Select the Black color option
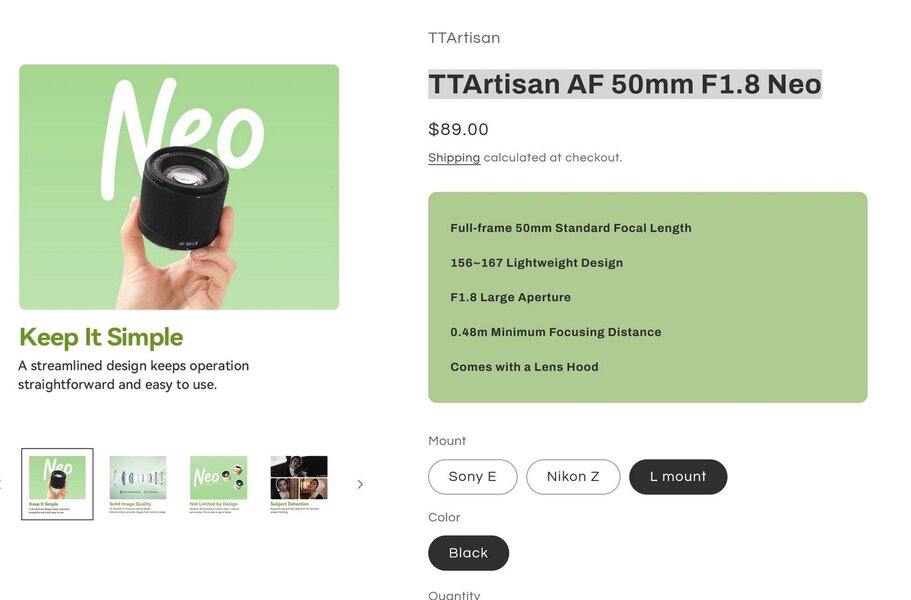This screenshot has width=911, height=600. coord(468,553)
